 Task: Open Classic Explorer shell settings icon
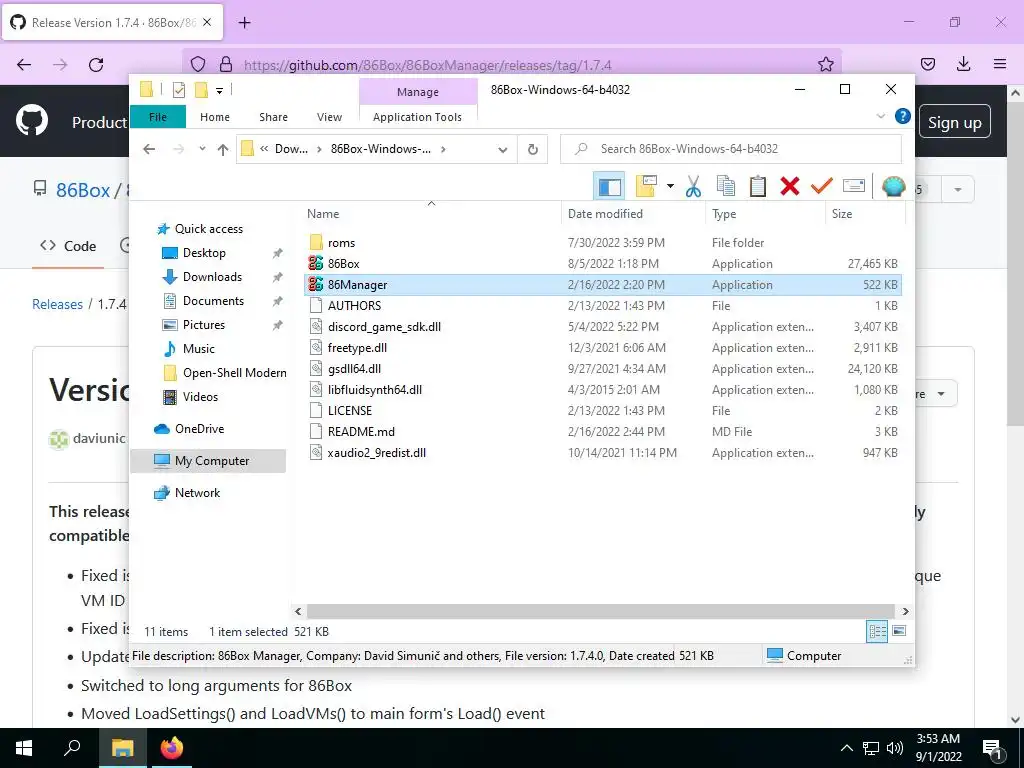click(x=893, y=187)
